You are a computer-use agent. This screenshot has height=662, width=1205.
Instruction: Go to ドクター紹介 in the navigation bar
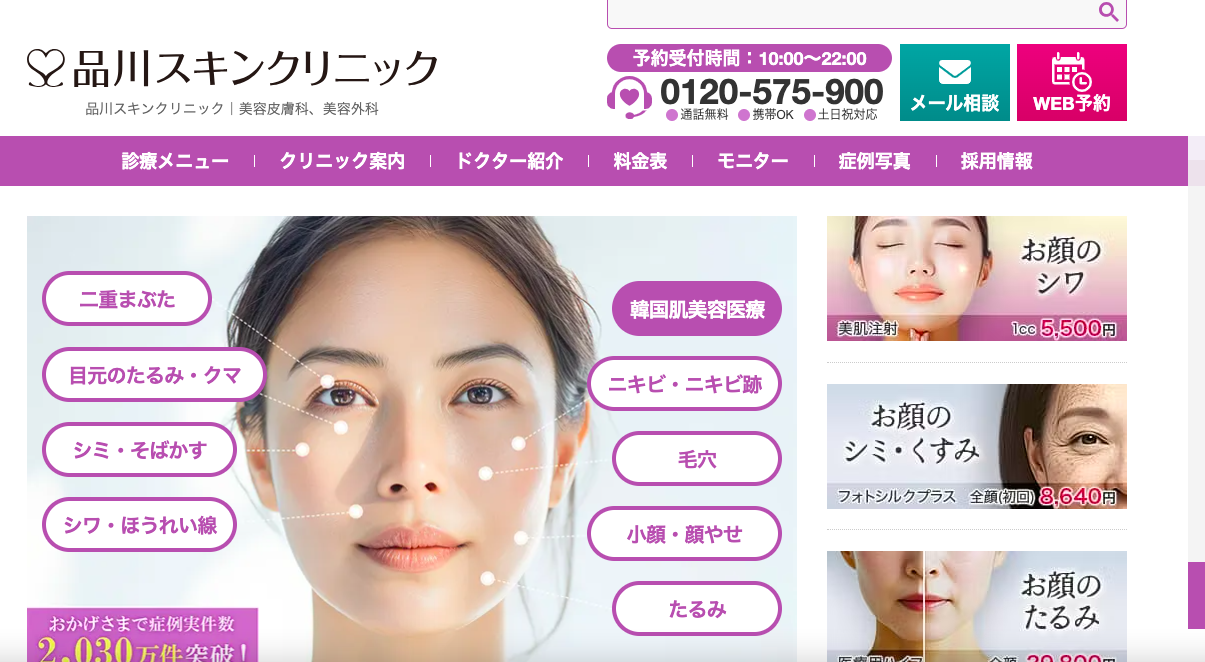pyautogui.click(x=509, y=161)
